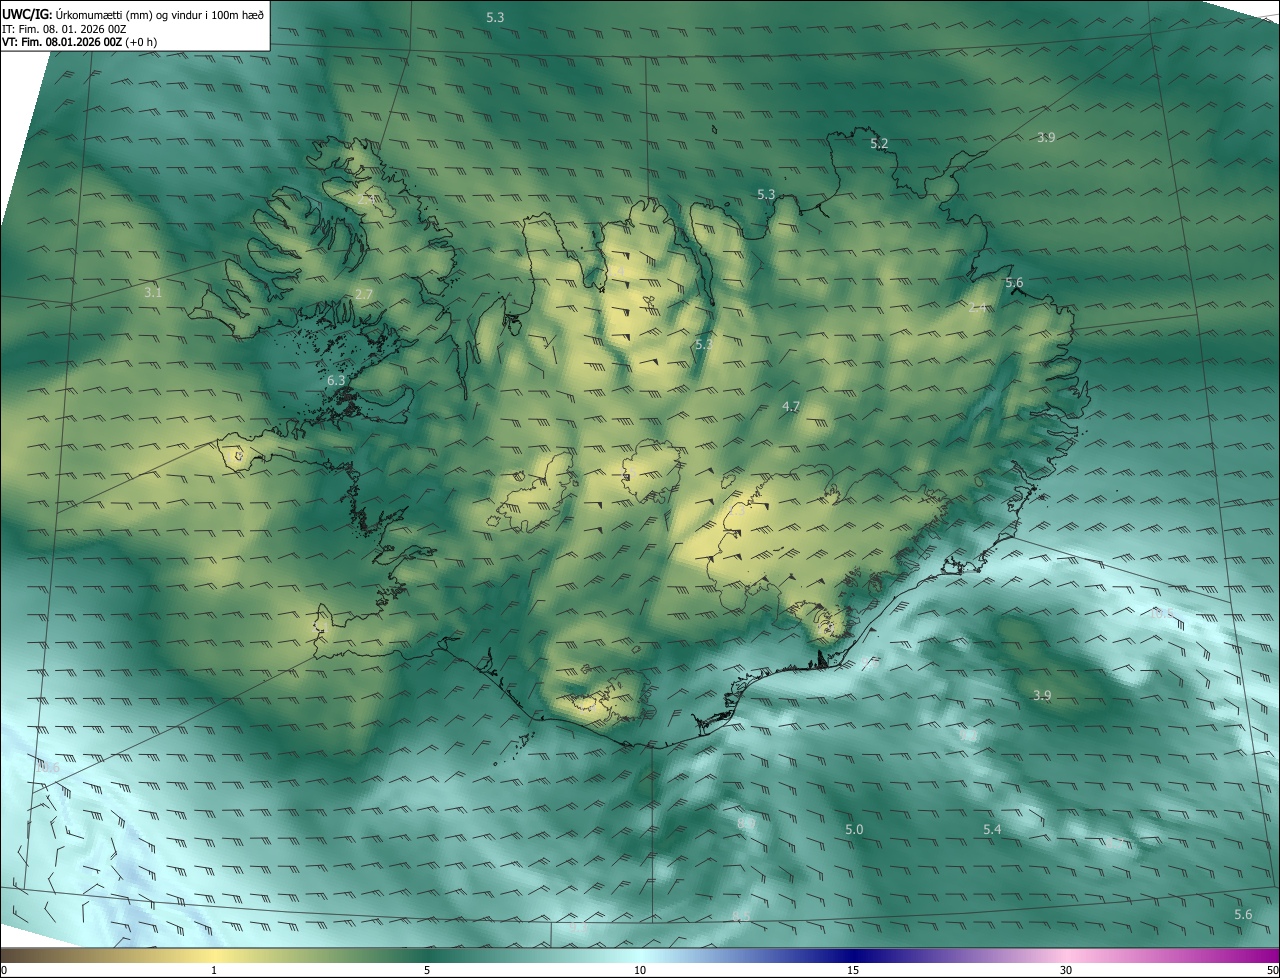Viewport: 1280px width, 978px height.
Task: Click the 15 tick label on color scale
Action: [853, 970]
